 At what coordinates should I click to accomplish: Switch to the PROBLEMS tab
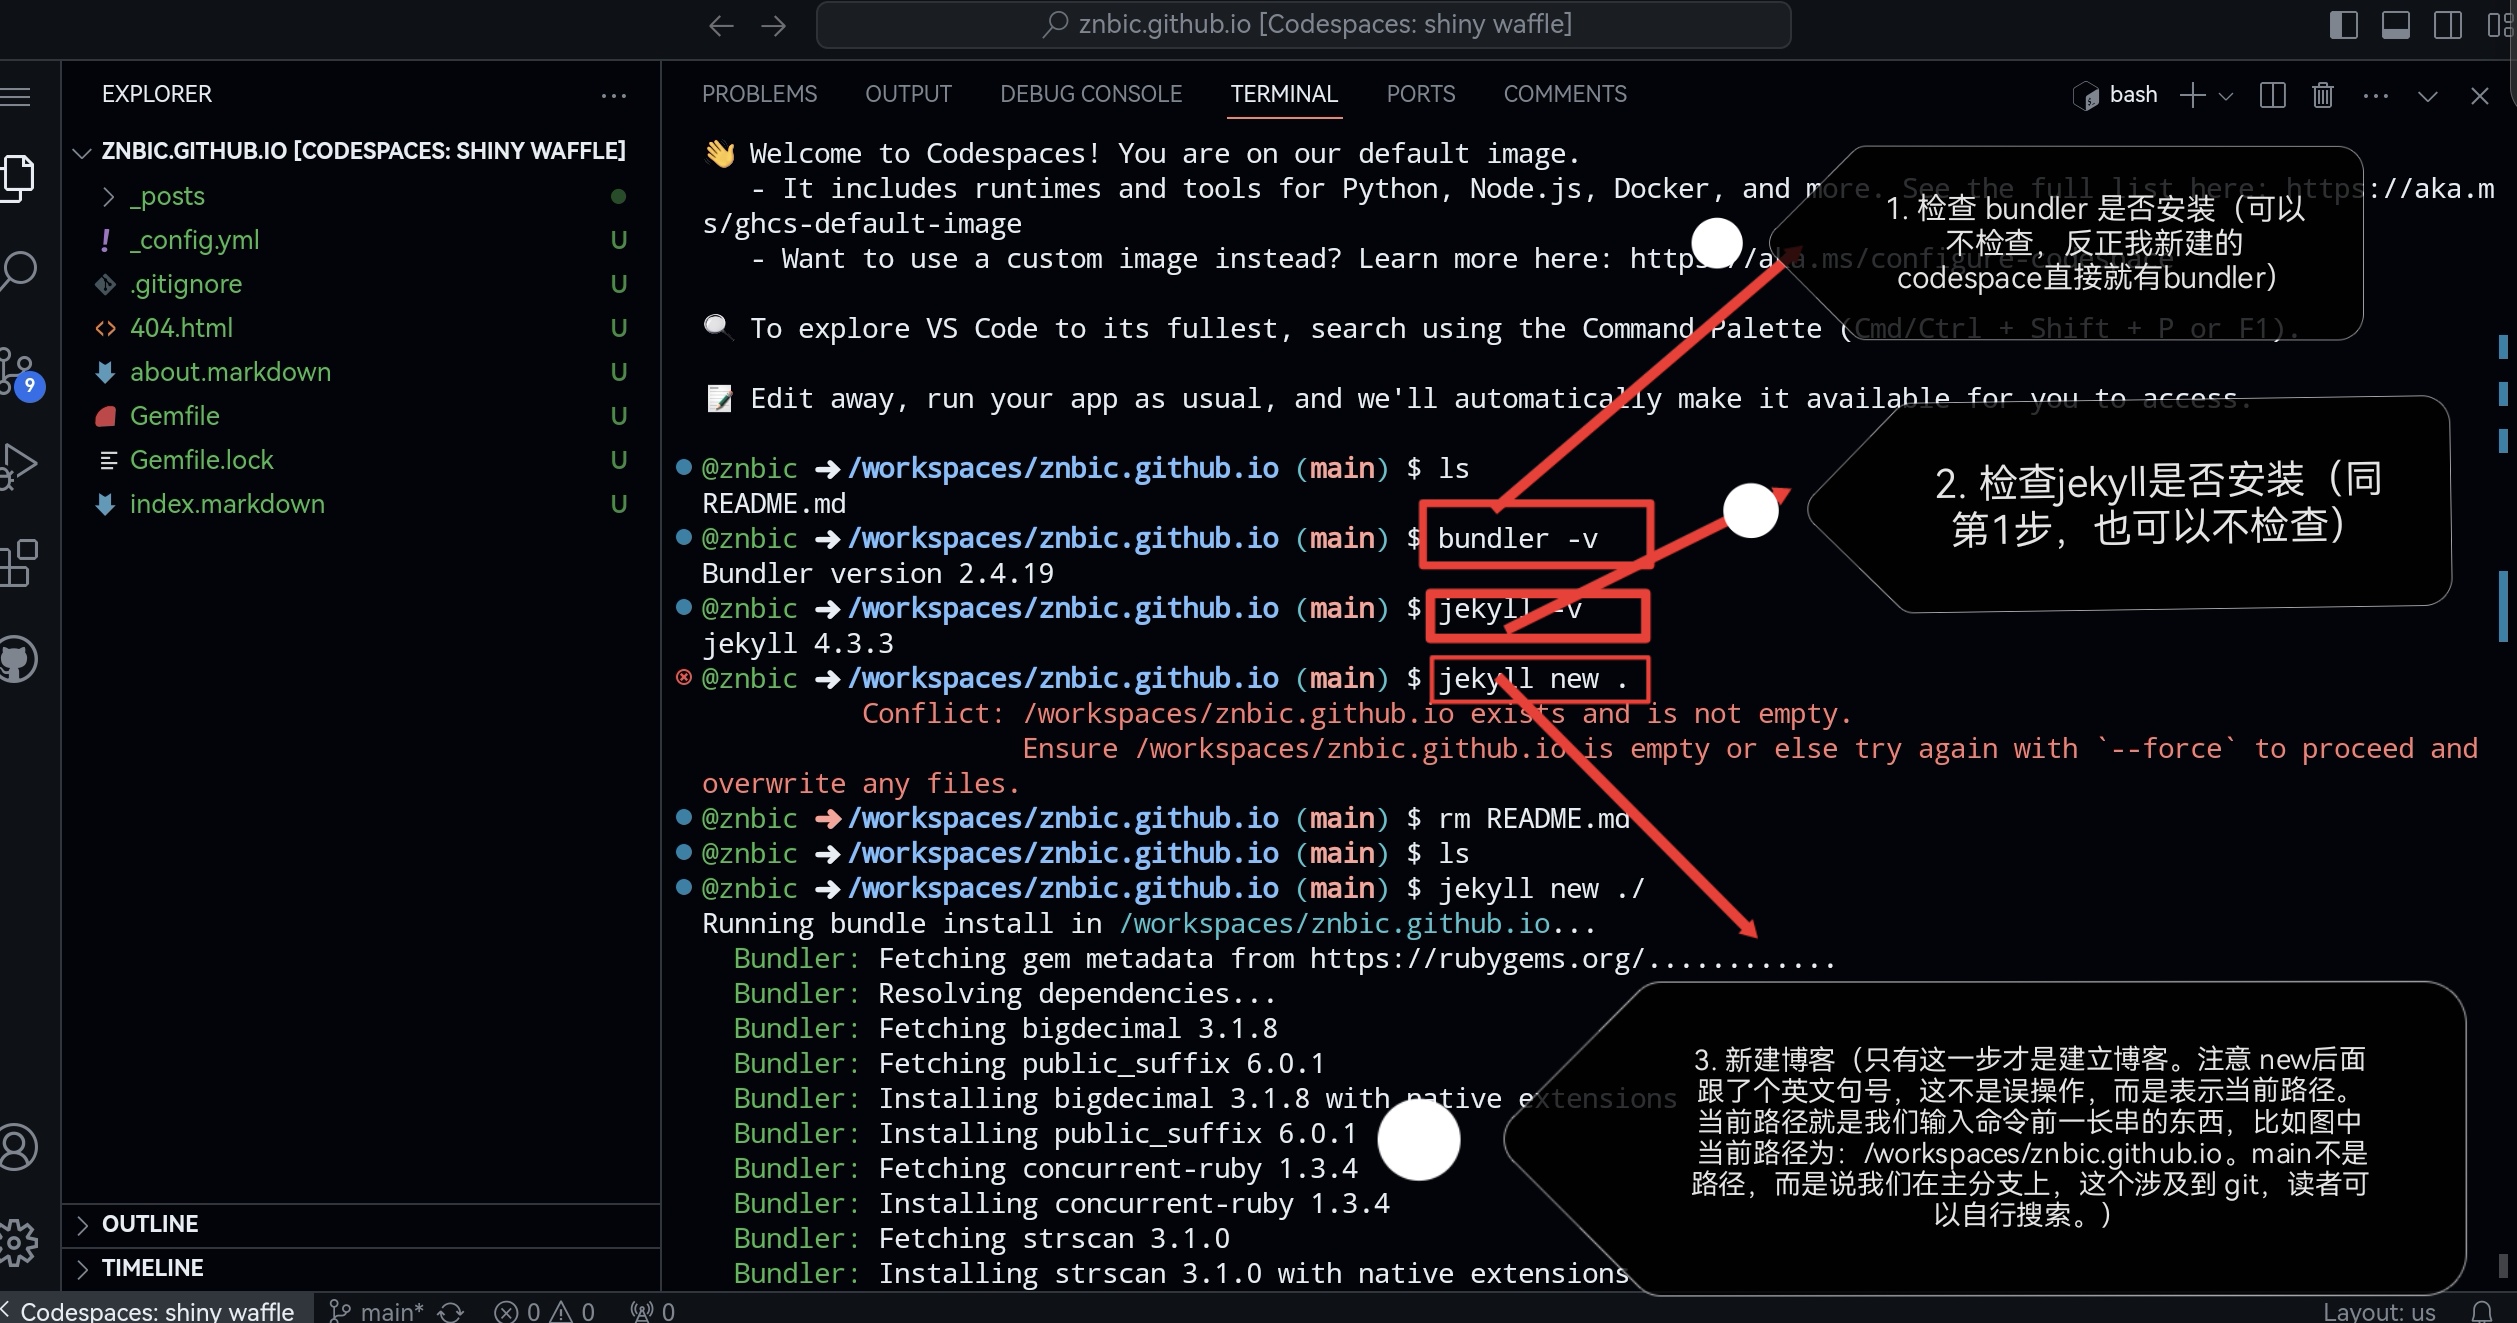pyautogui.click(x=759, y=94)
